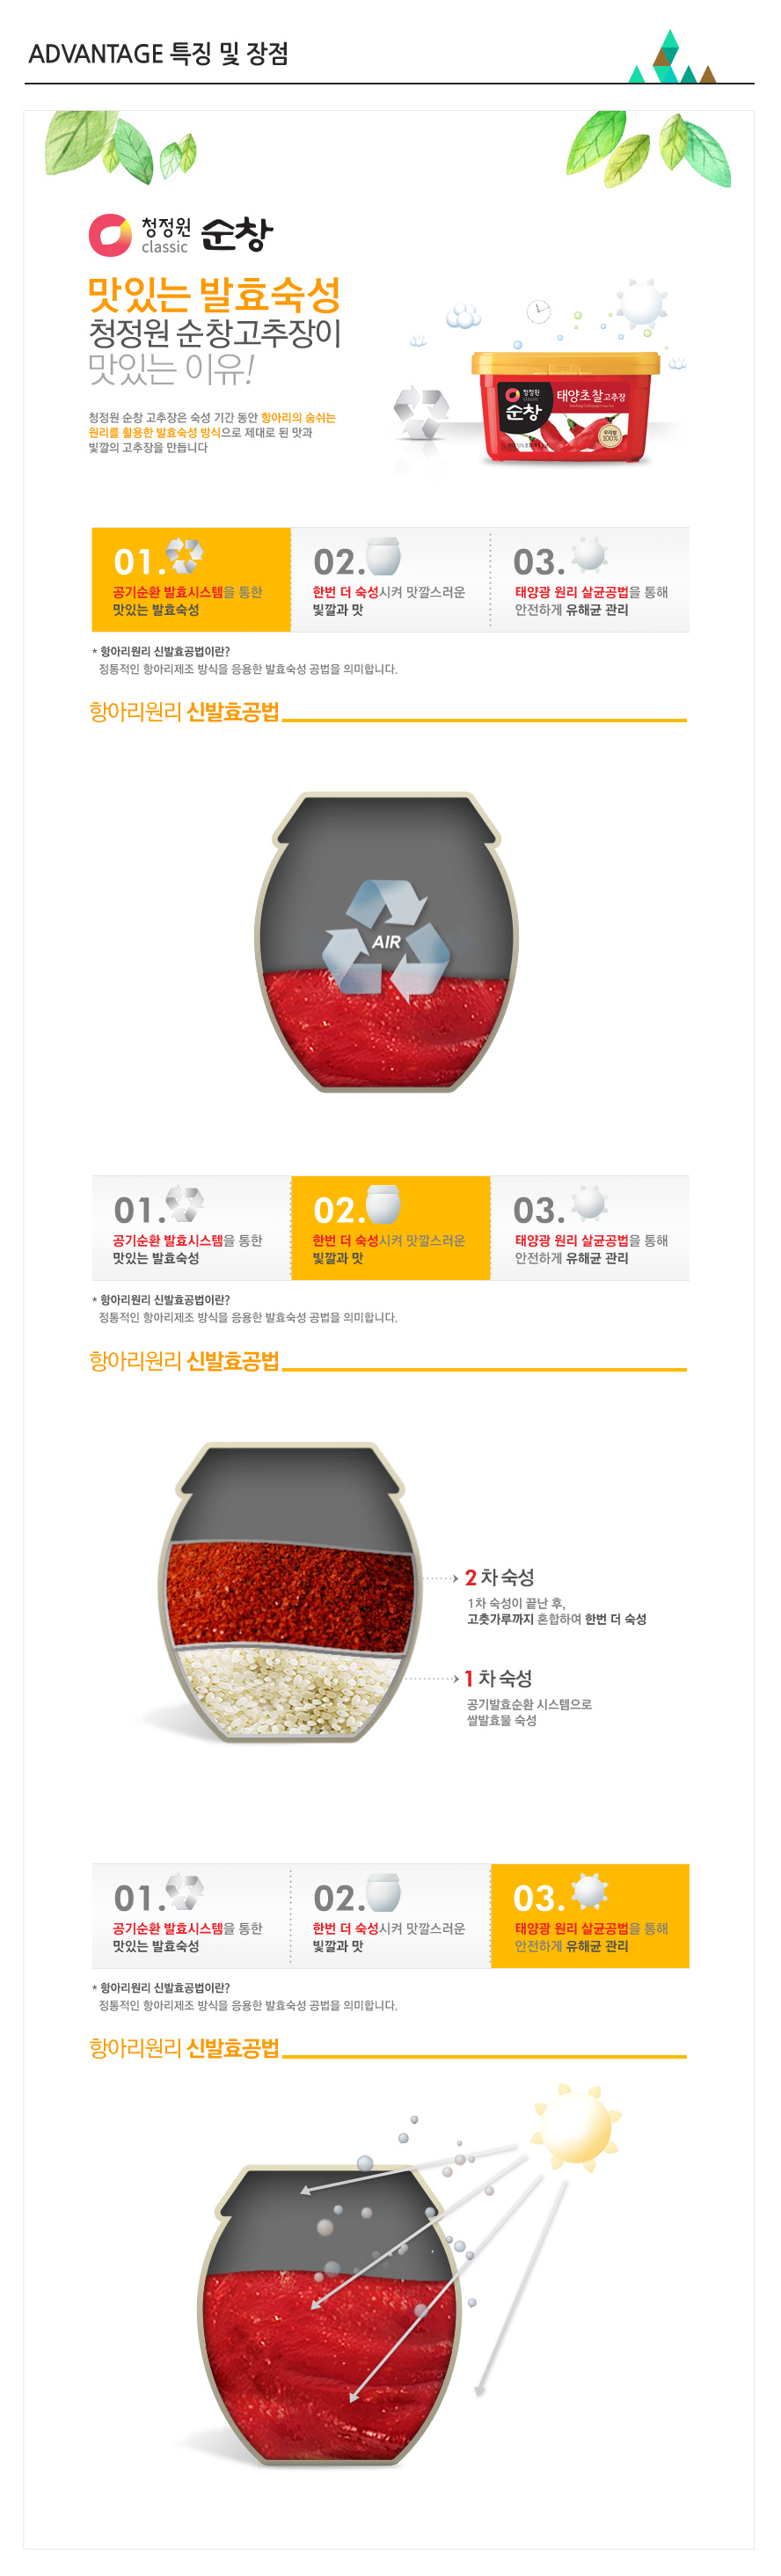The width and height of the screenshot is (781, 2576).
Task: Click the 1차 숙성 label beside the jar
Action: (497, 1678)
